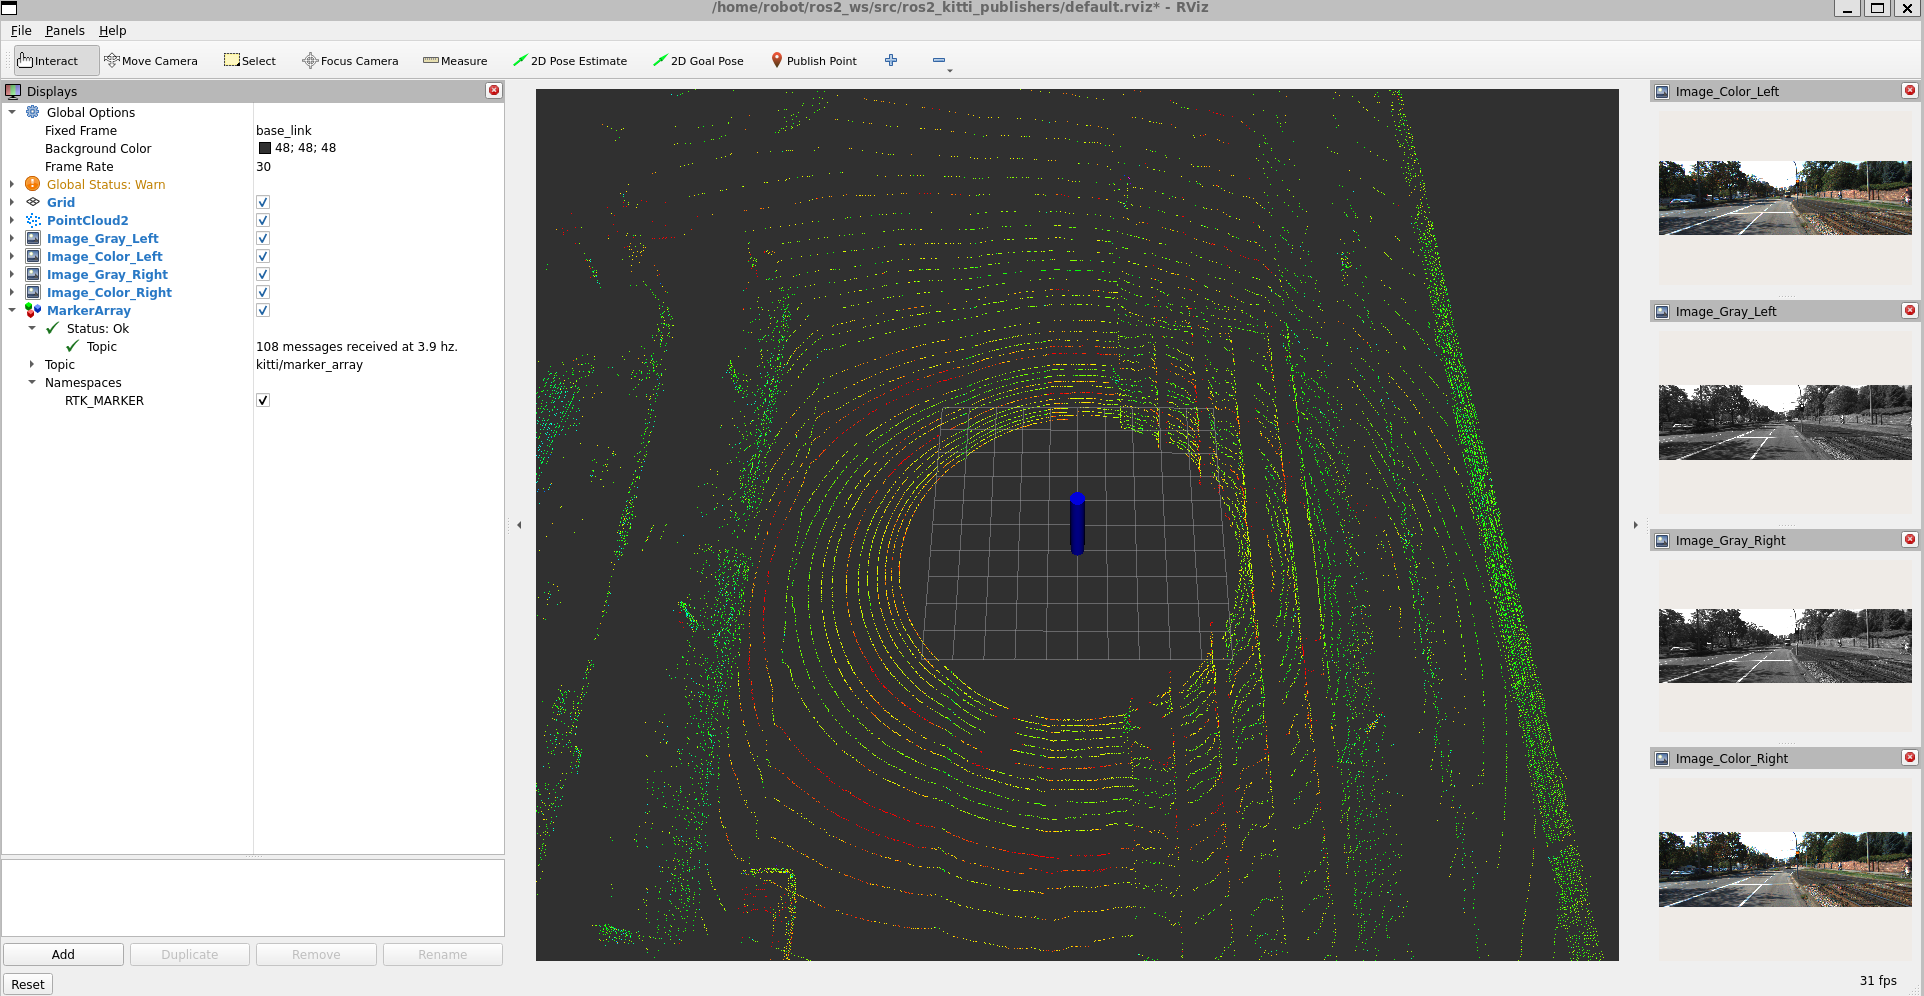The image size is (1924, 996).
Task: Disable the RTK_MARKER namespace checkbox
Action: click(263, 401)
